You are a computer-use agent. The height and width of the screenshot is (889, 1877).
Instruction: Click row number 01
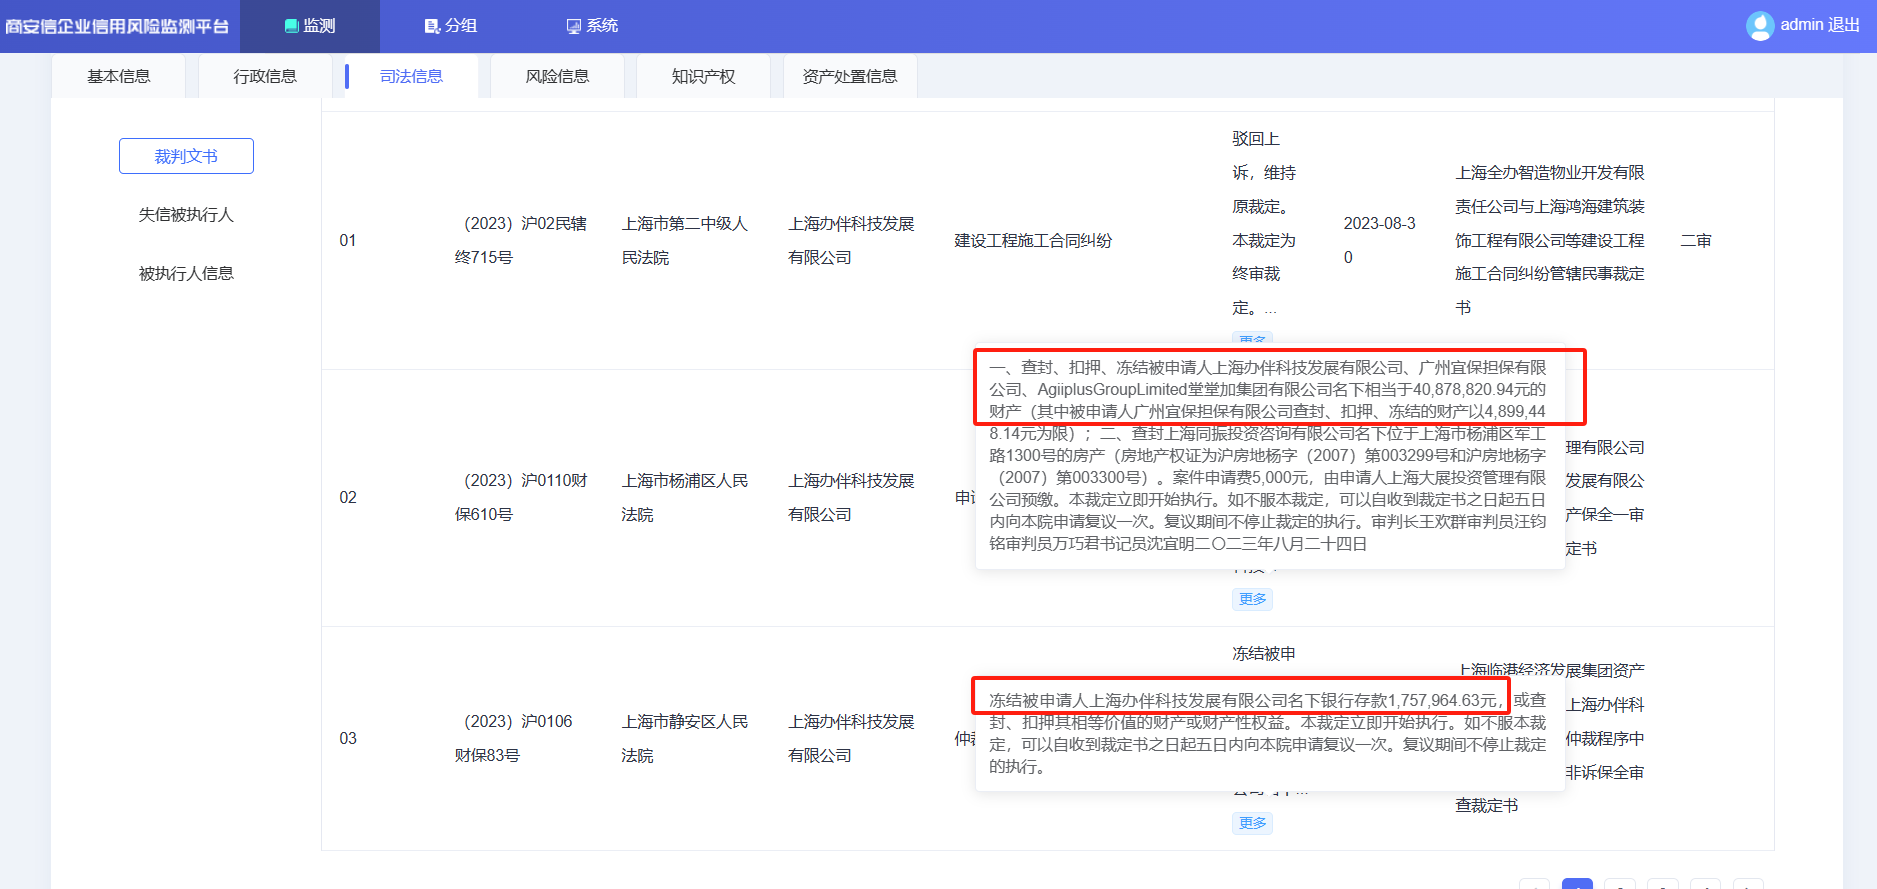348,241
